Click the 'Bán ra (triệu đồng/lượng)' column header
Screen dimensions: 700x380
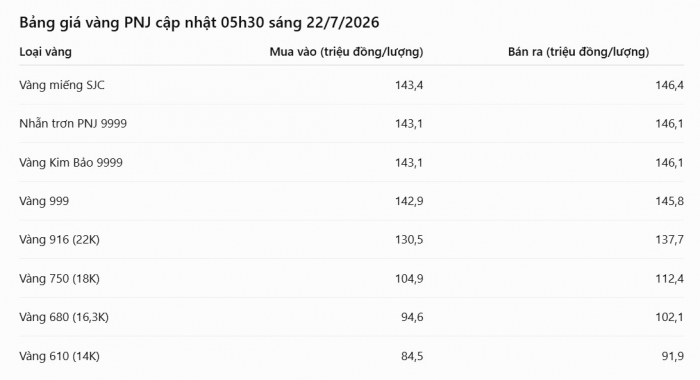tap(578, 52)
